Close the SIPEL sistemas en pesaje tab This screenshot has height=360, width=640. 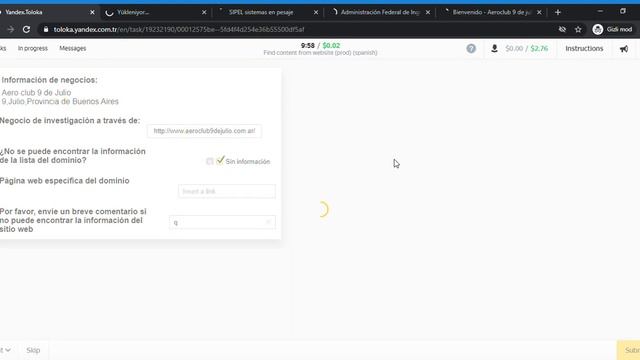[x=316, y=12]
